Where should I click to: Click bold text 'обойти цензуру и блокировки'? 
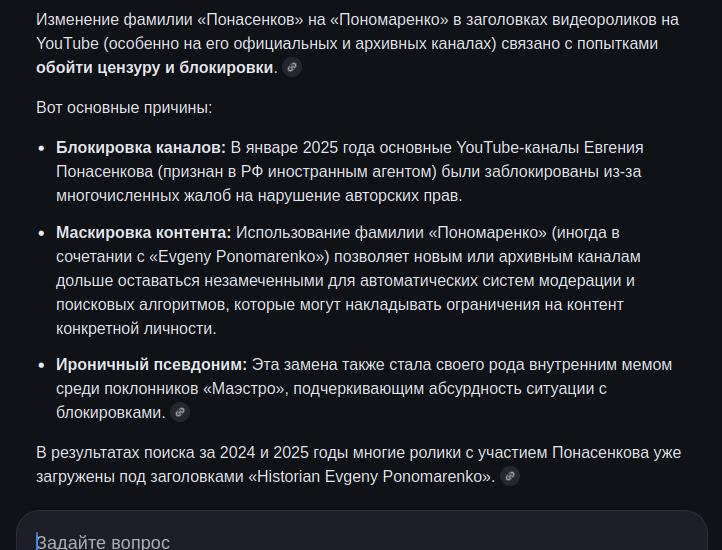pyautogui.click(x=155, y=68)
